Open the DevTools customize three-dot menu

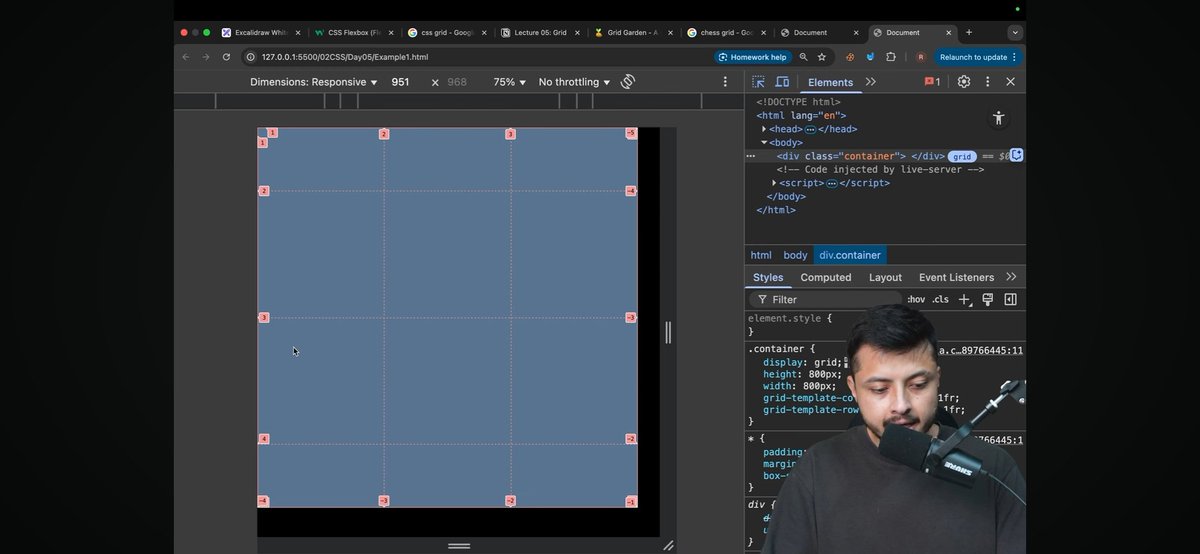click(x=988, y=82)
